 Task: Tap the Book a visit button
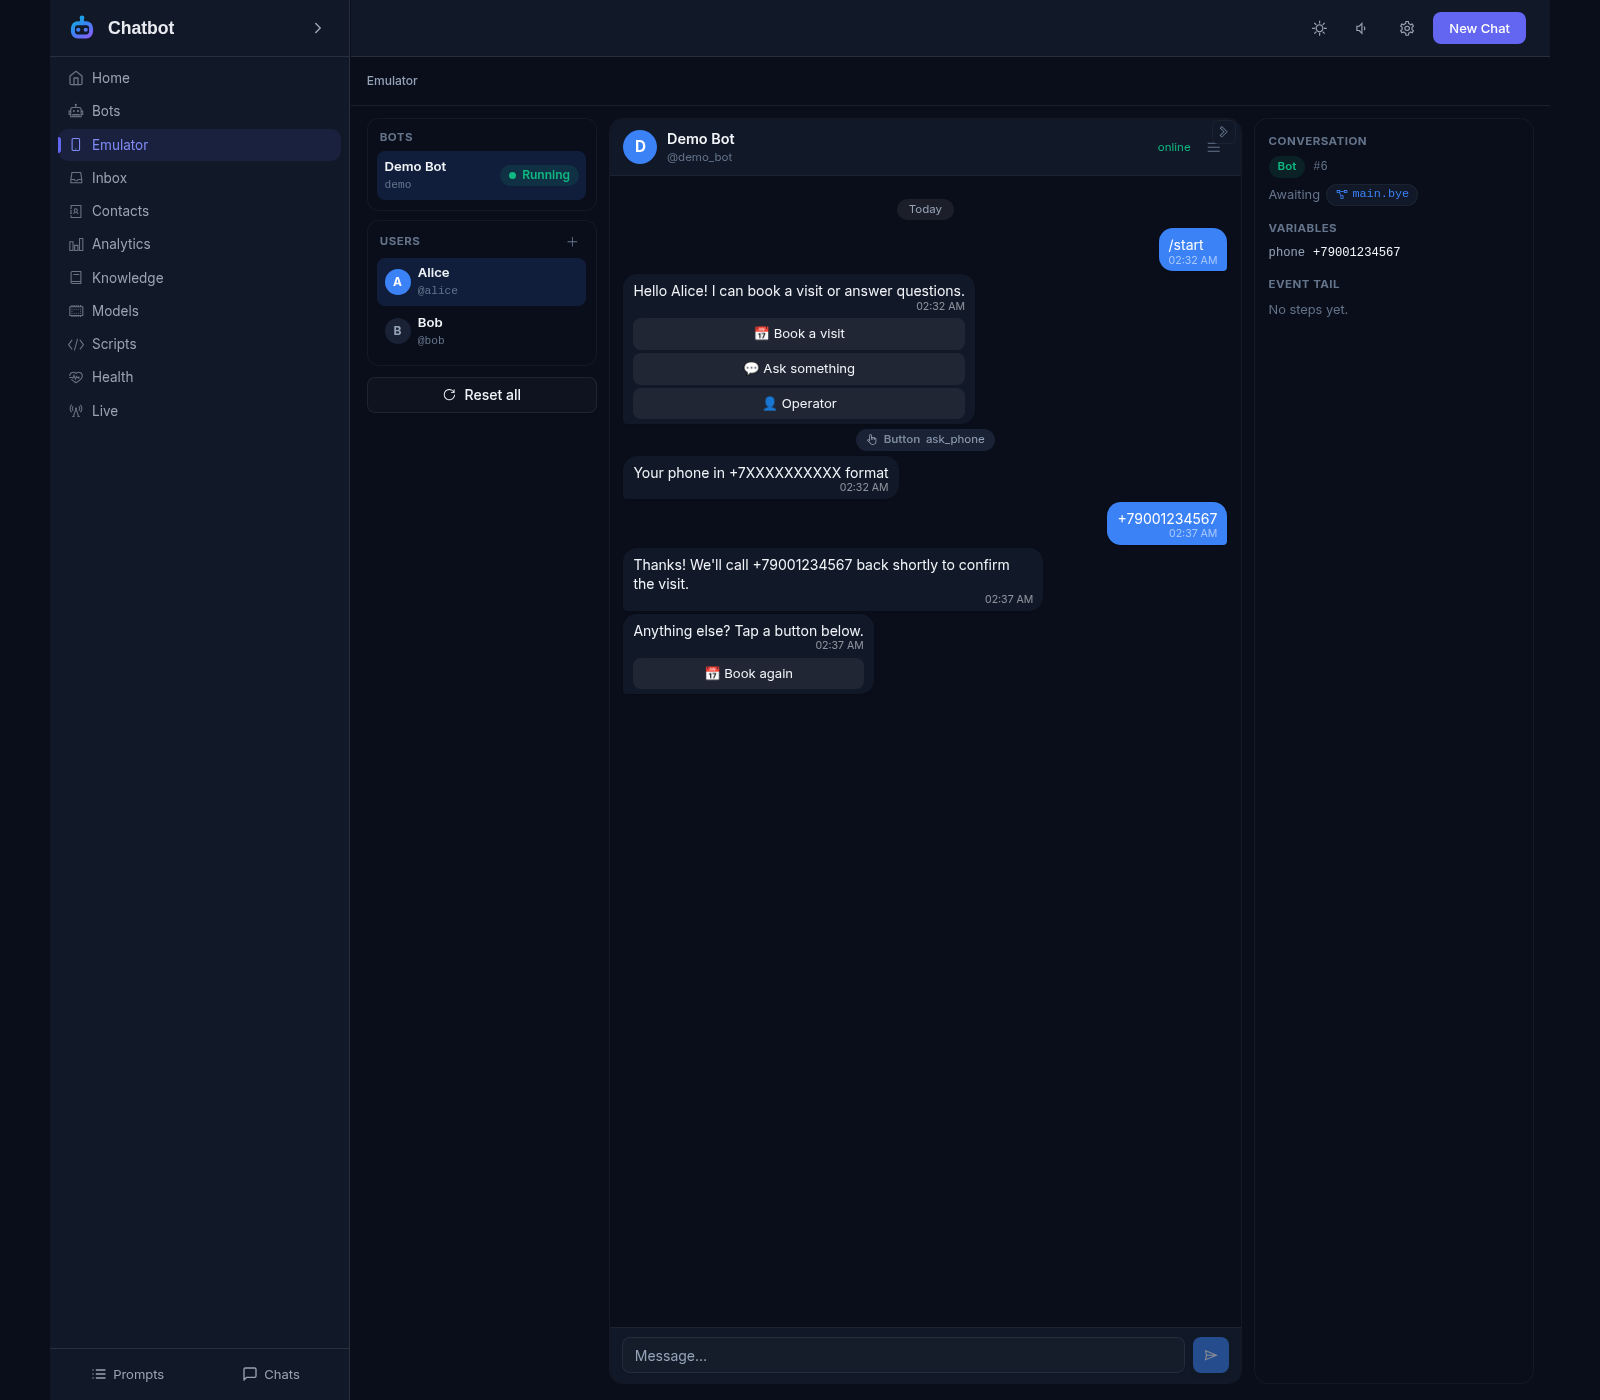799,334
